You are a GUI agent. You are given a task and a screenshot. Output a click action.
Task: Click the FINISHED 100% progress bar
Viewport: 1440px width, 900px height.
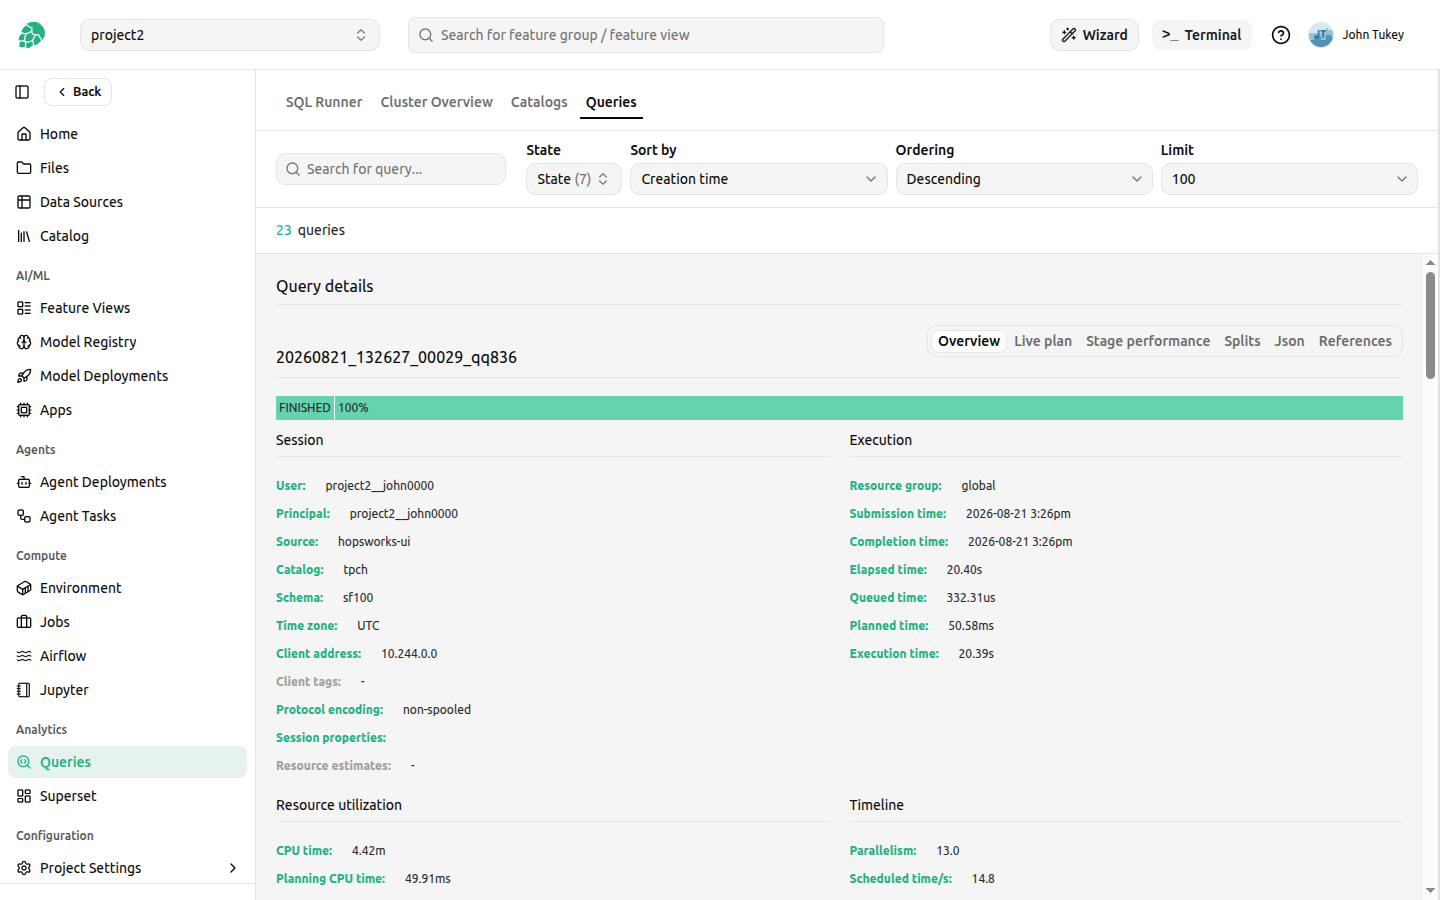839,408
